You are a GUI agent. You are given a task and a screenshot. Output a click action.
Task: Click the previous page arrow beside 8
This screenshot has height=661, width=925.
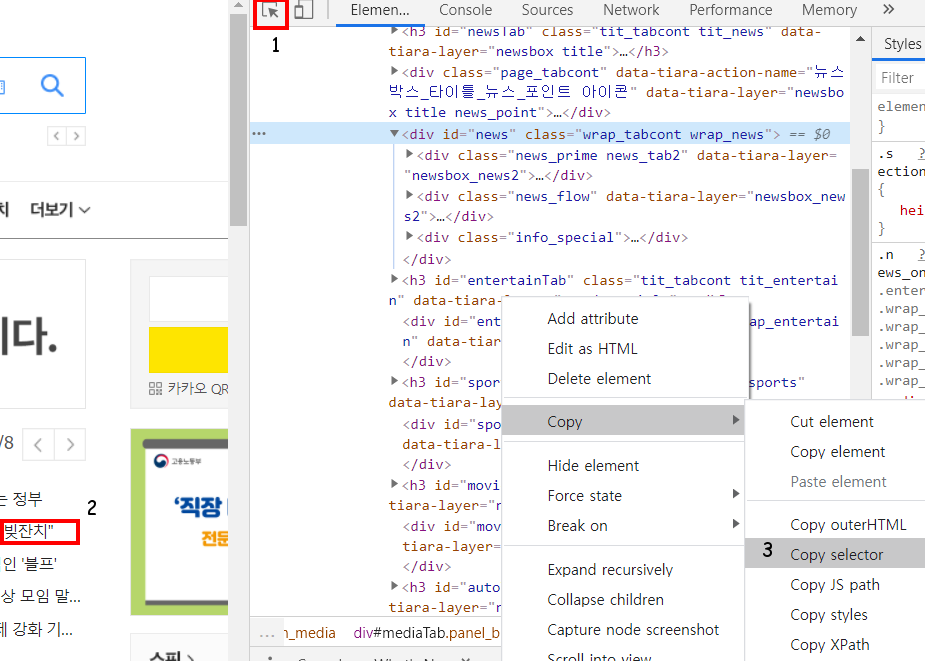click(x=38, y=444)
